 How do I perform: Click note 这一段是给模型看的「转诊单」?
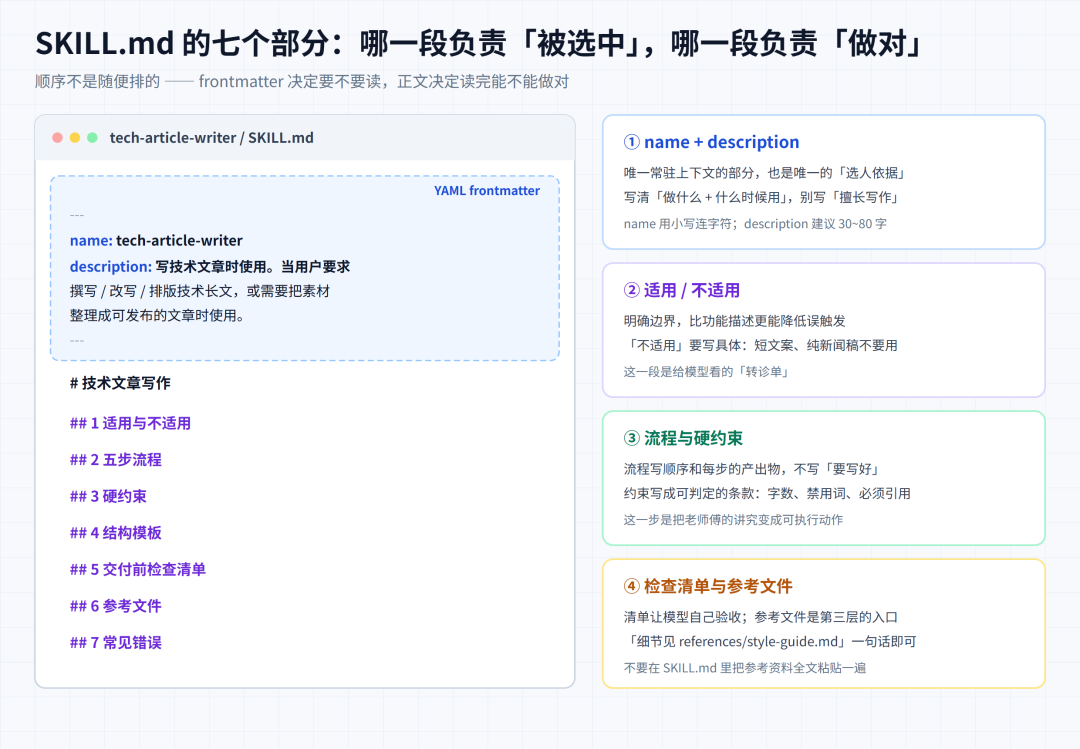point(706,372)
